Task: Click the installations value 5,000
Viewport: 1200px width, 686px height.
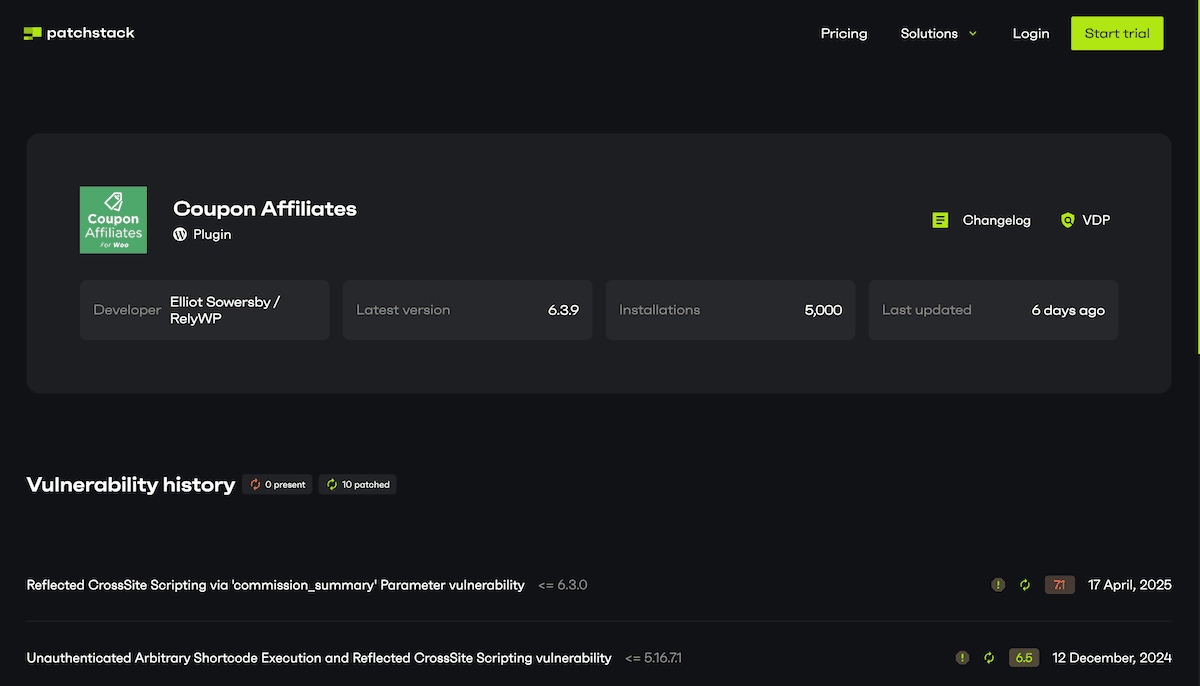Action: tap(823, 310)
